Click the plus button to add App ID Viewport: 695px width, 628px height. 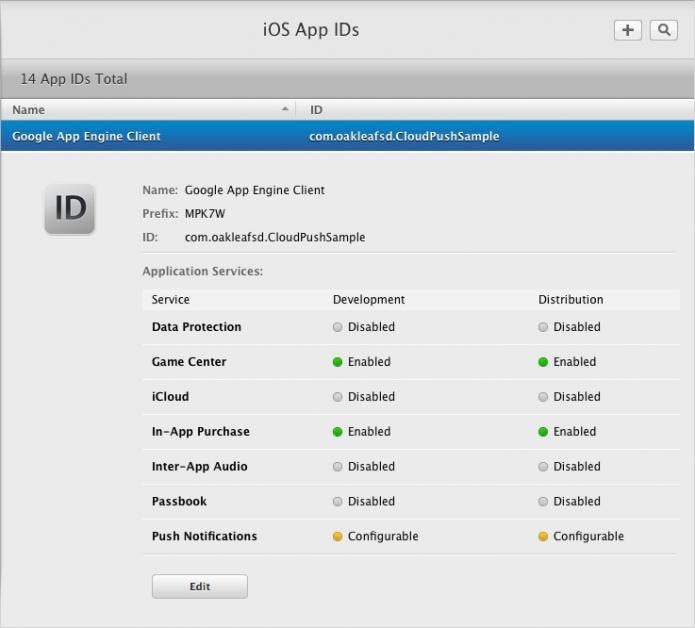pyautogui.click(x=628, y=30)
